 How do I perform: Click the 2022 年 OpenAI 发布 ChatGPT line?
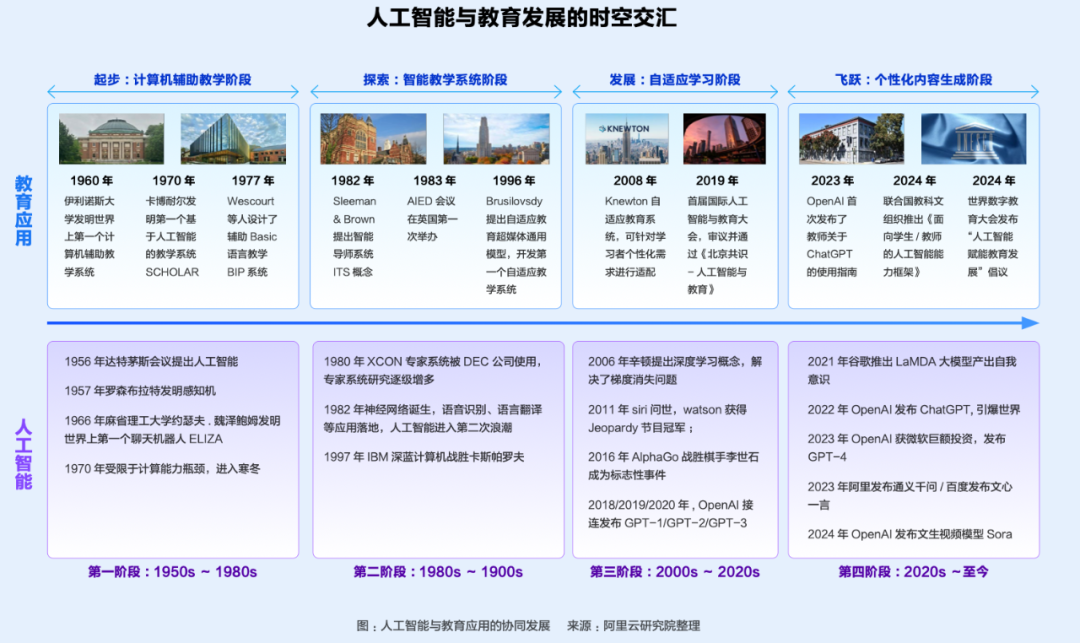tap(914, 410)
